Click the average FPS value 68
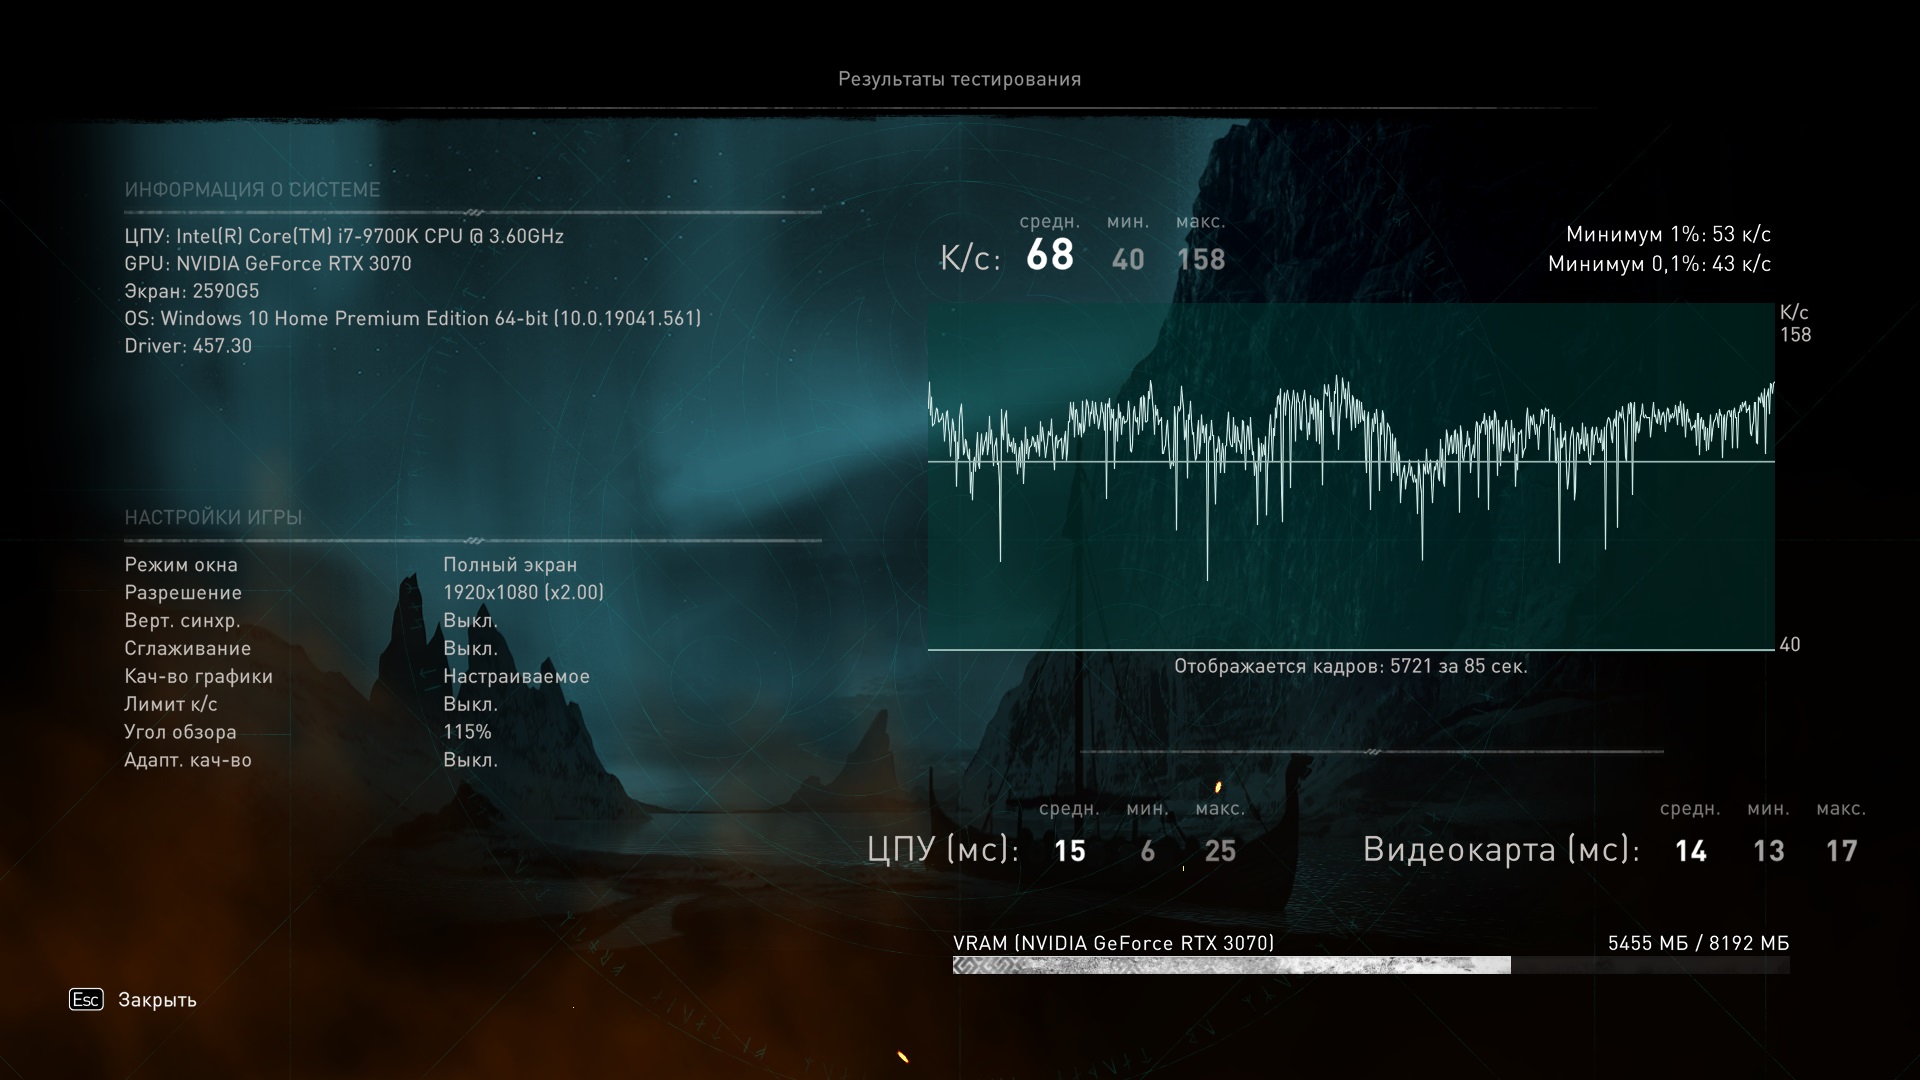 click(x=1049, y=255)
